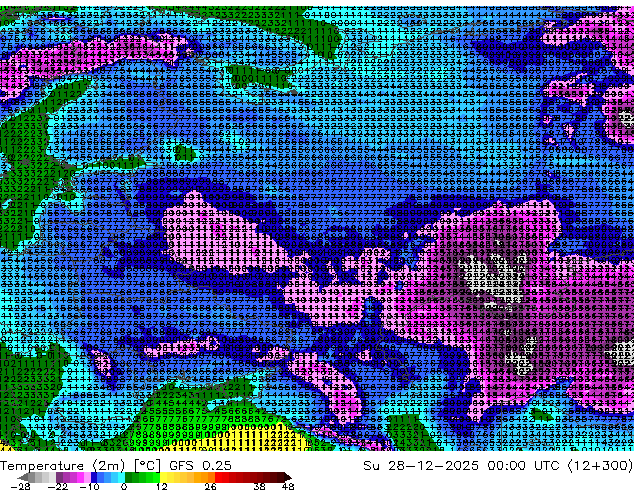Screen dimensions: 634x490
Task: Click the dark purple swatch above -22
Action: click(59, 477)
